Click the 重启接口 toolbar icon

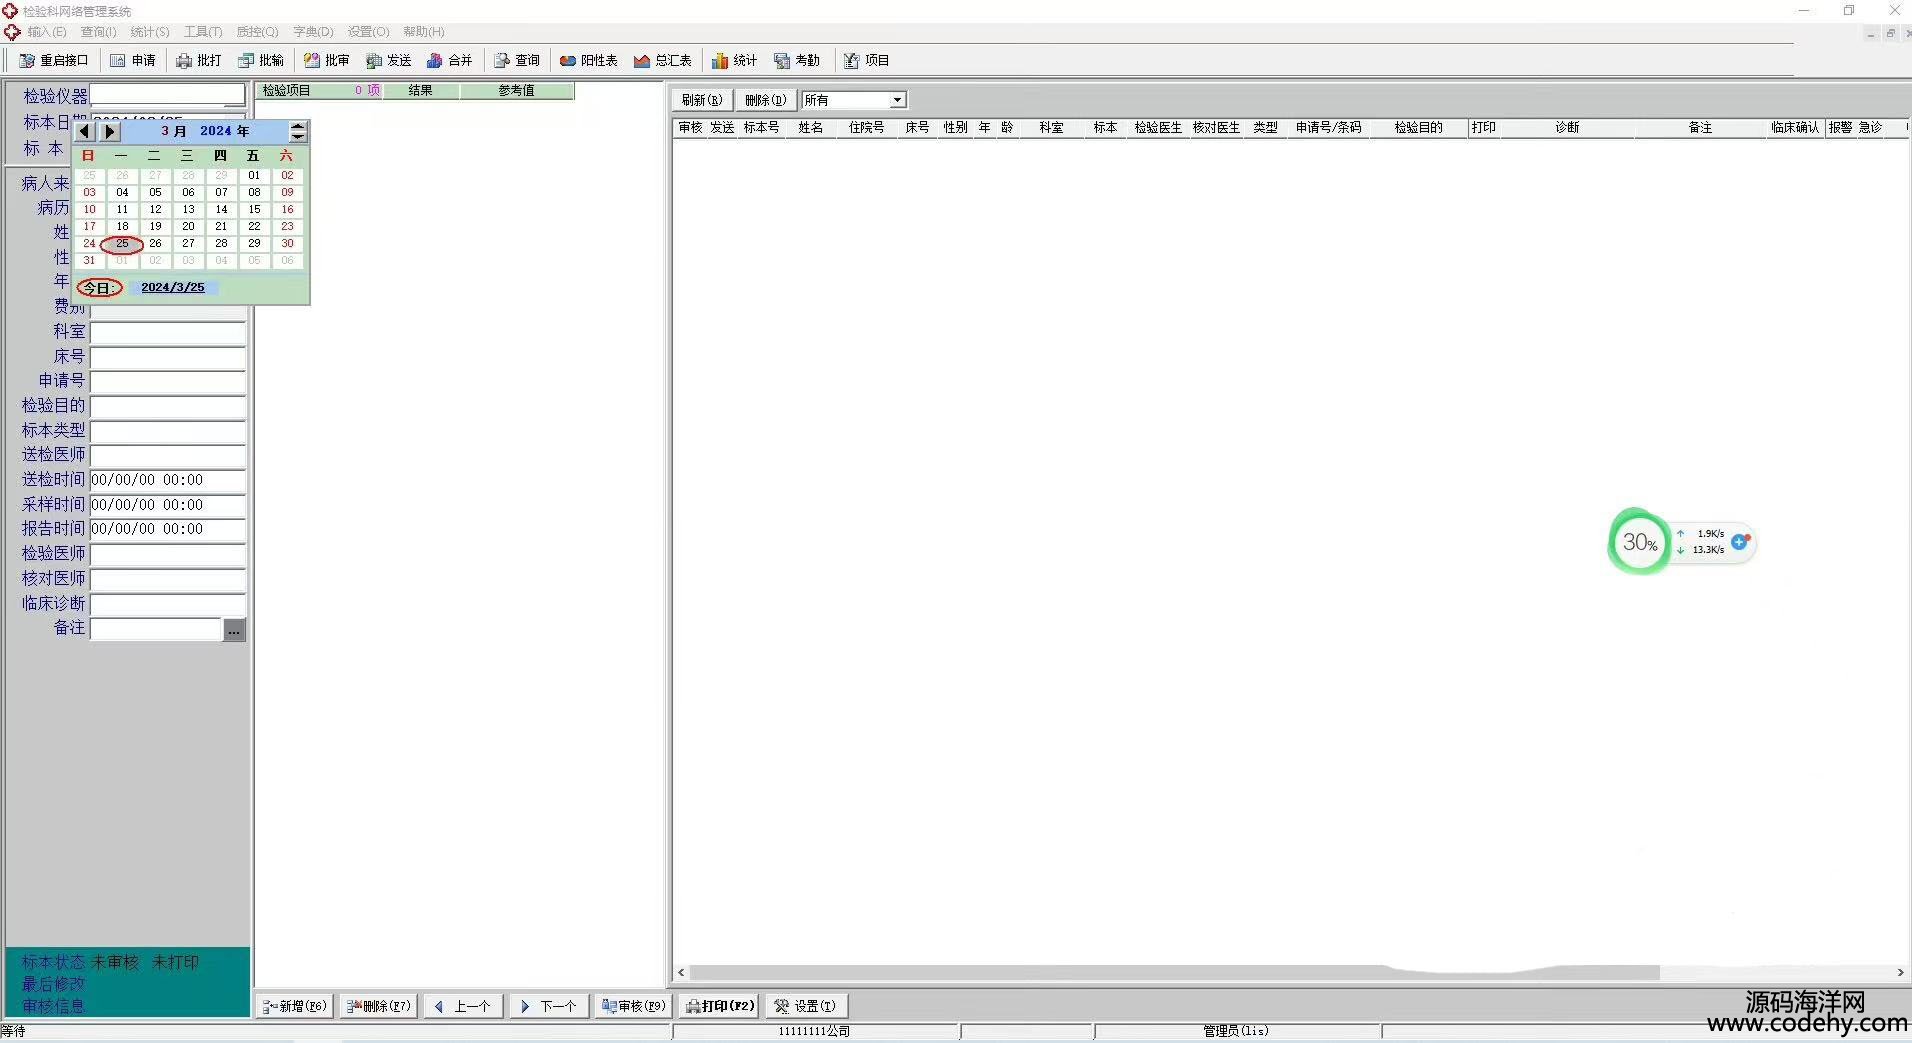(27, 61)
